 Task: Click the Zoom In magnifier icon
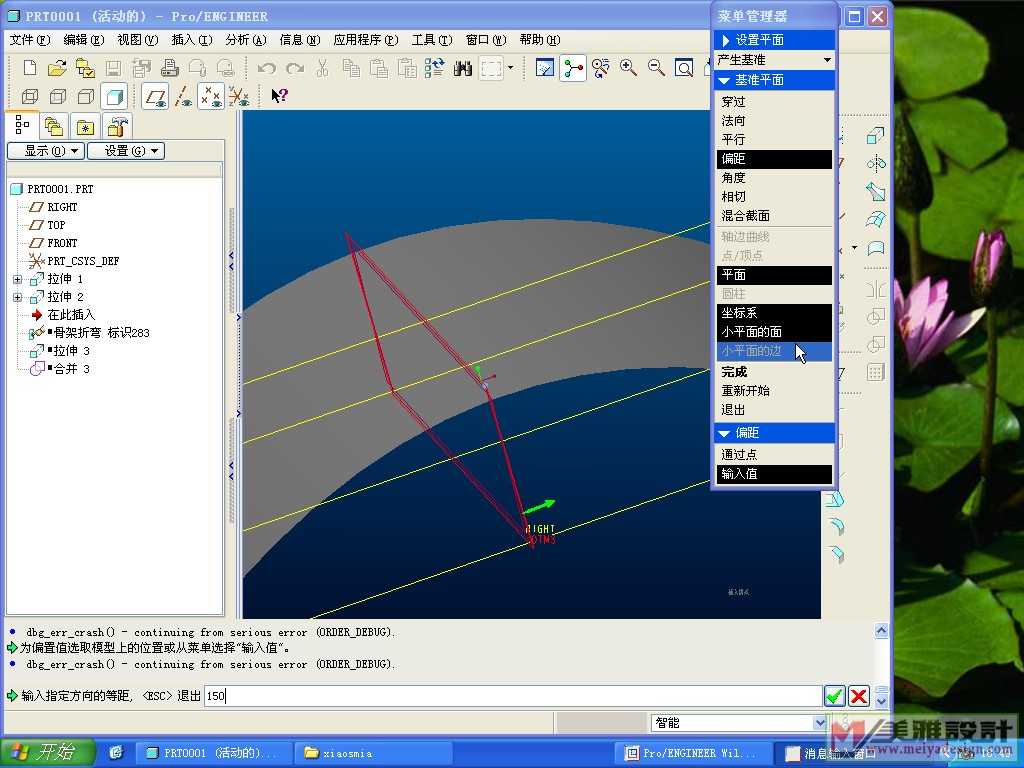click(x=628, y=68)
